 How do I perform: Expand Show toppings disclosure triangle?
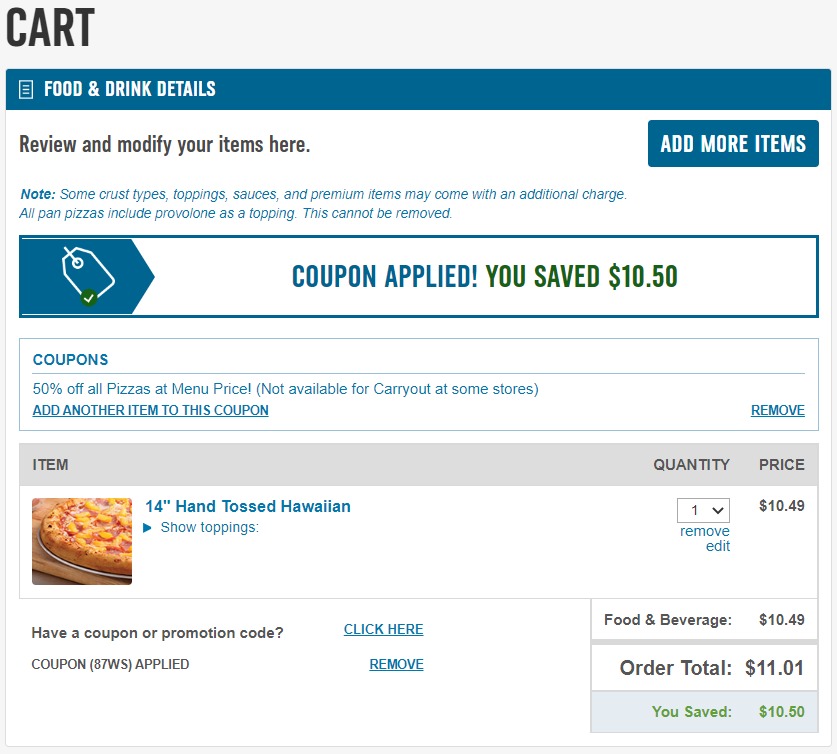pos(147,528)
